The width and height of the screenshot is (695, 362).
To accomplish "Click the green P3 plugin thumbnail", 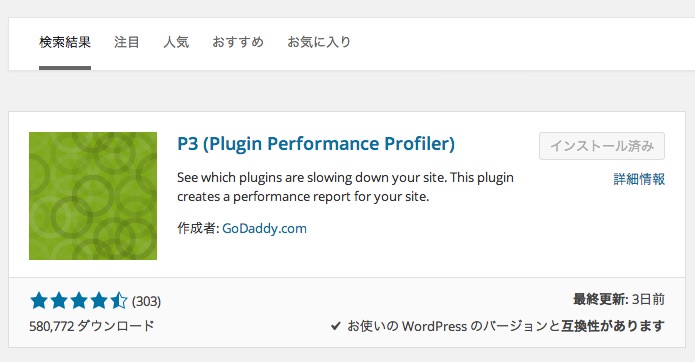I will [x=93, y=196].
